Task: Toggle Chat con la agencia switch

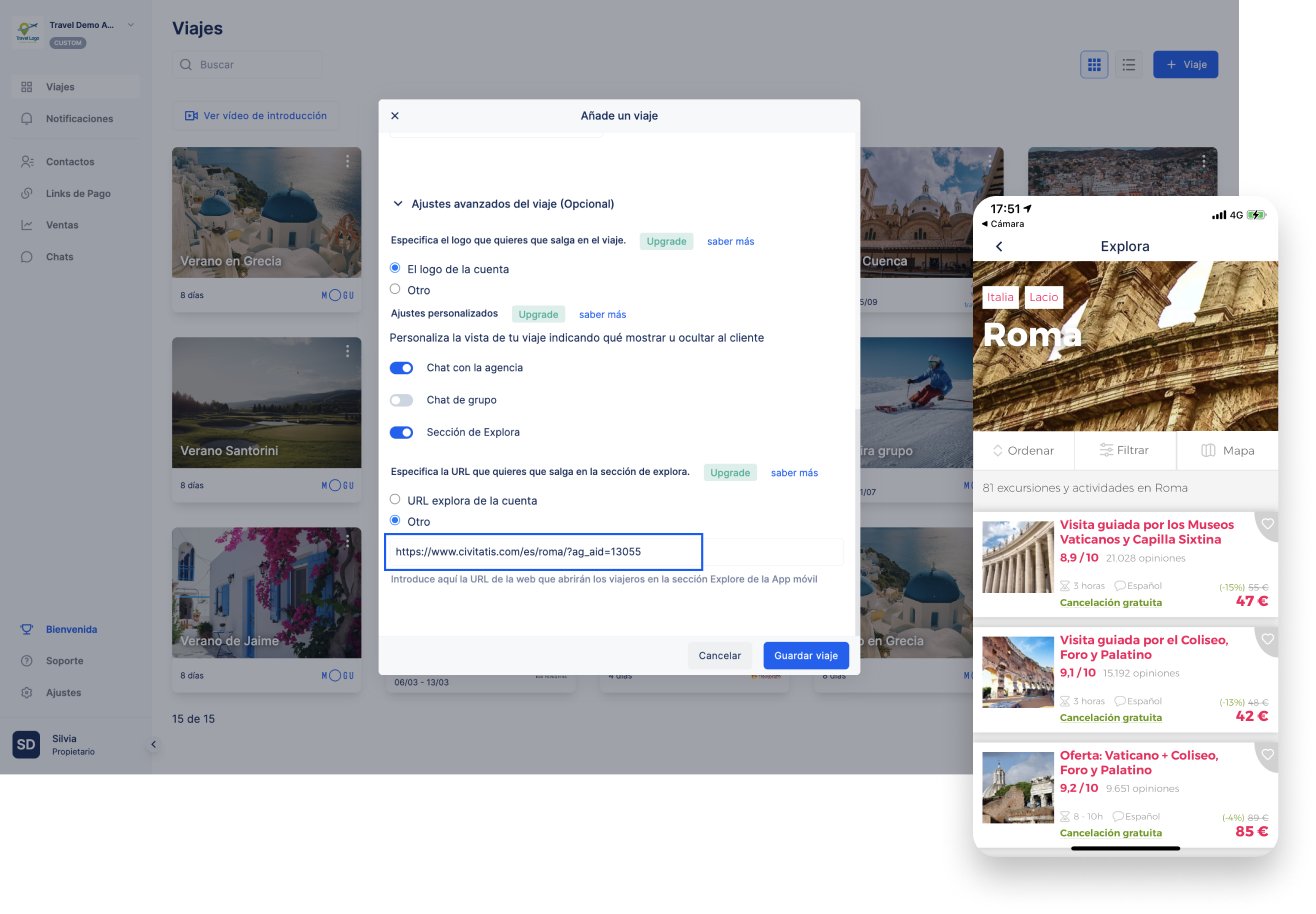Action: 401,368
